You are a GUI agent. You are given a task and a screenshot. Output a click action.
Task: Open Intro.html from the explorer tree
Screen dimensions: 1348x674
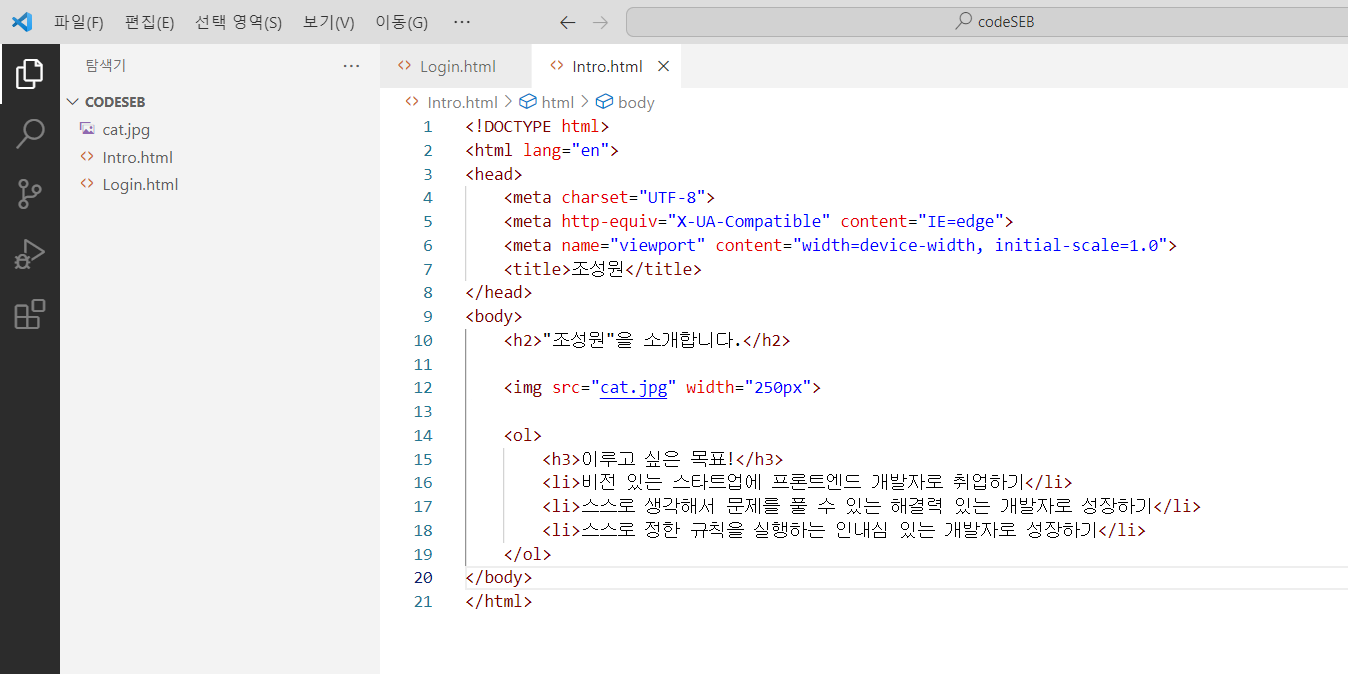pos(137,157)
